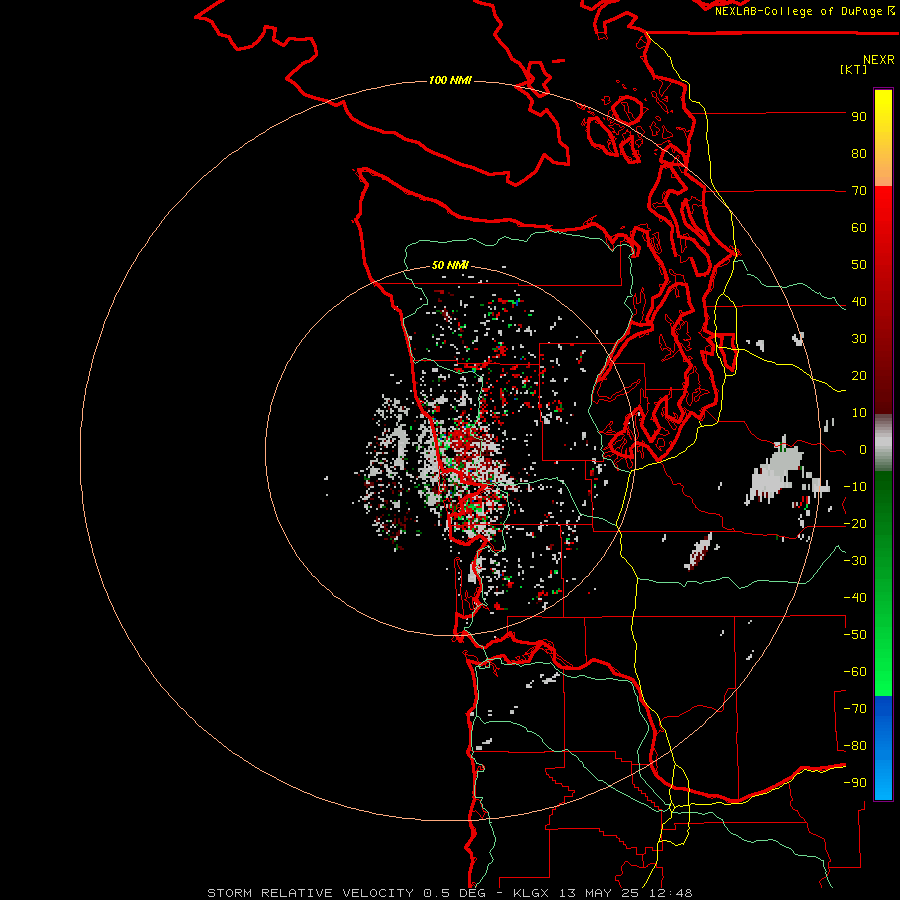The image size is (900, 900).
Task: Click the NEXR label above the color bar
Action: 879,60
